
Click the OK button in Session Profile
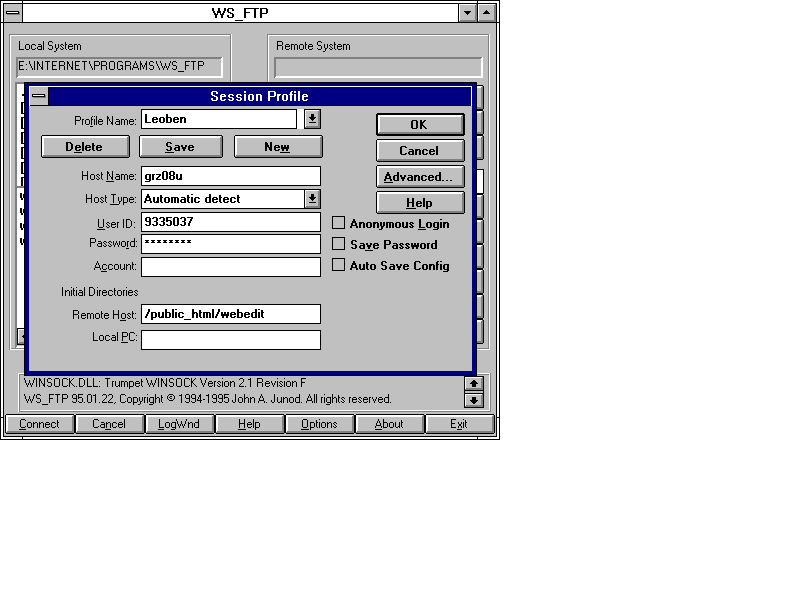click(x=420, y=124)
